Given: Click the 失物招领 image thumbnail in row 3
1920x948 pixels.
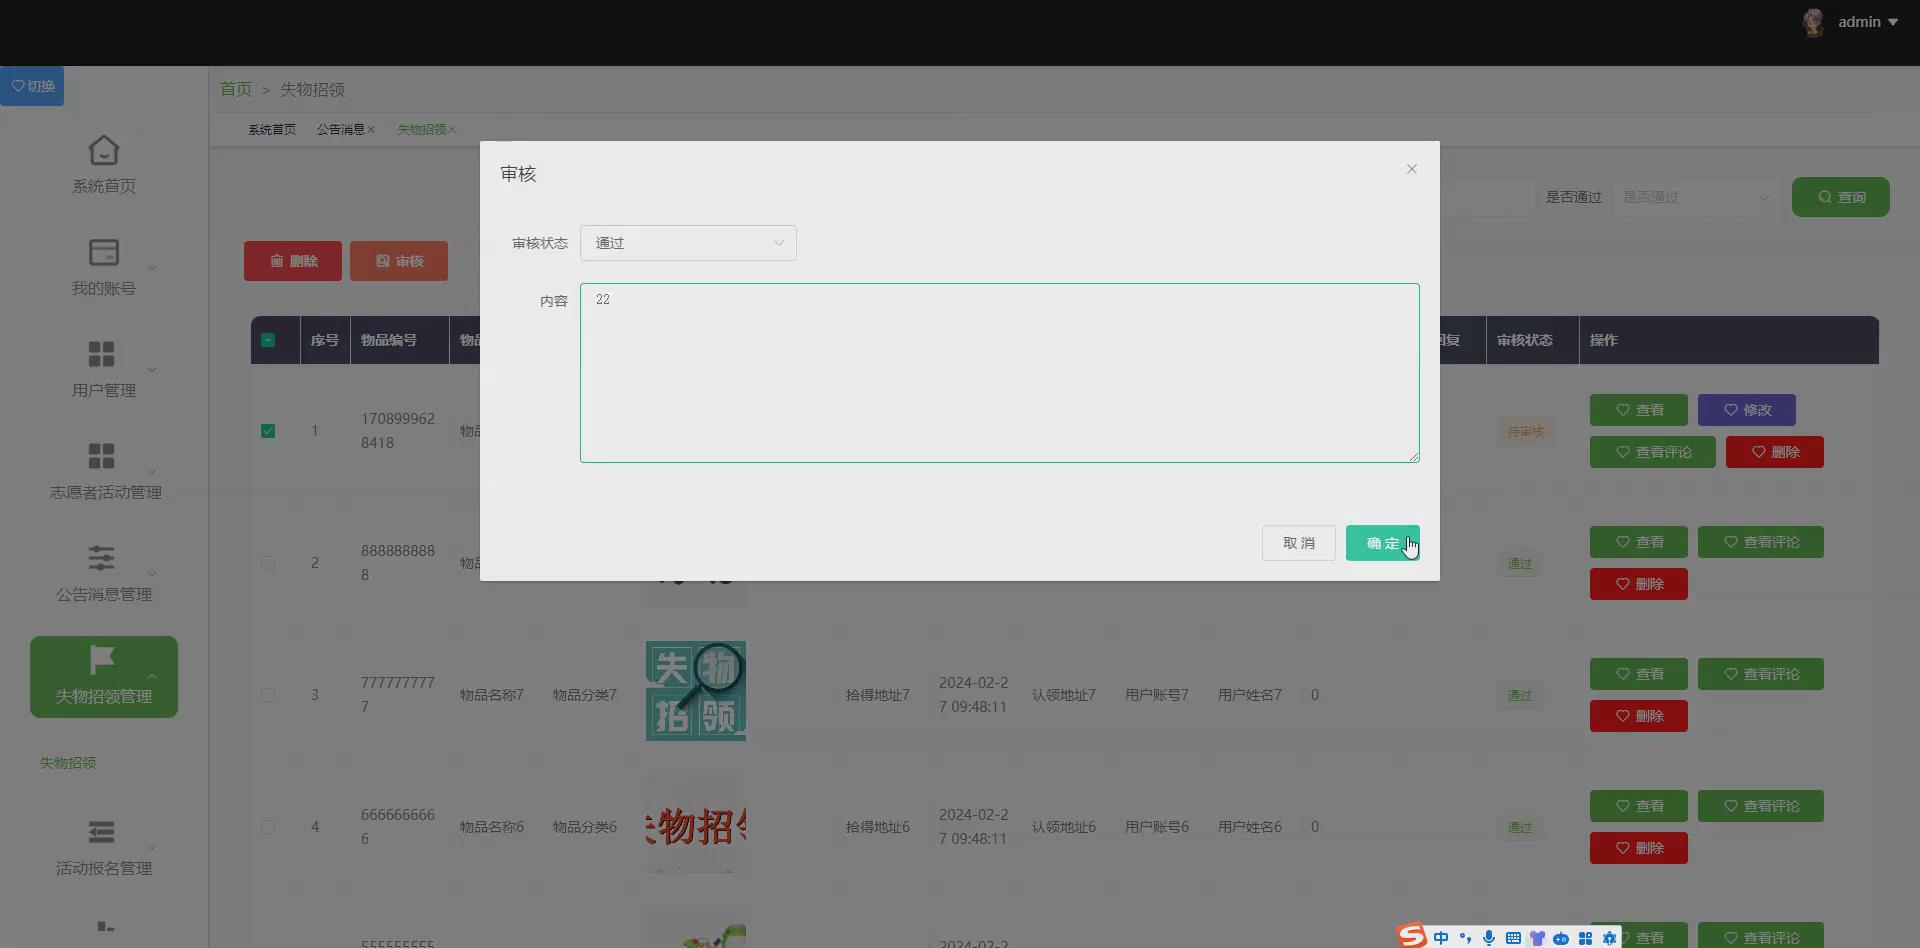Looking at the screenshot, I should tap(695, 691).
